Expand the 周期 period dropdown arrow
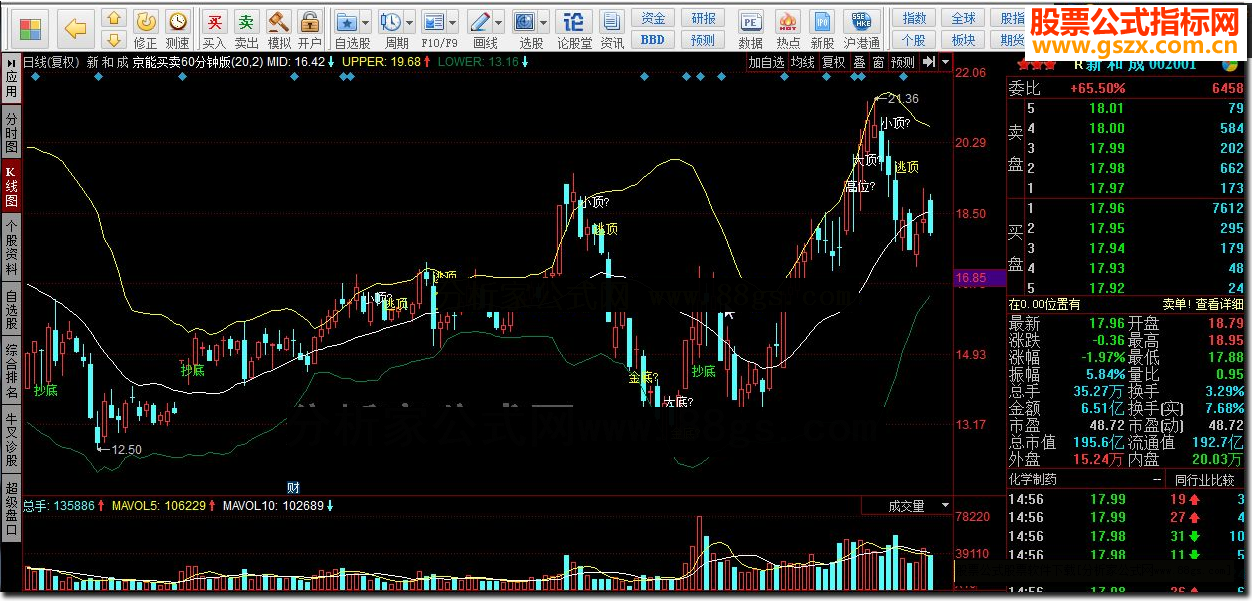 [411, 21]
